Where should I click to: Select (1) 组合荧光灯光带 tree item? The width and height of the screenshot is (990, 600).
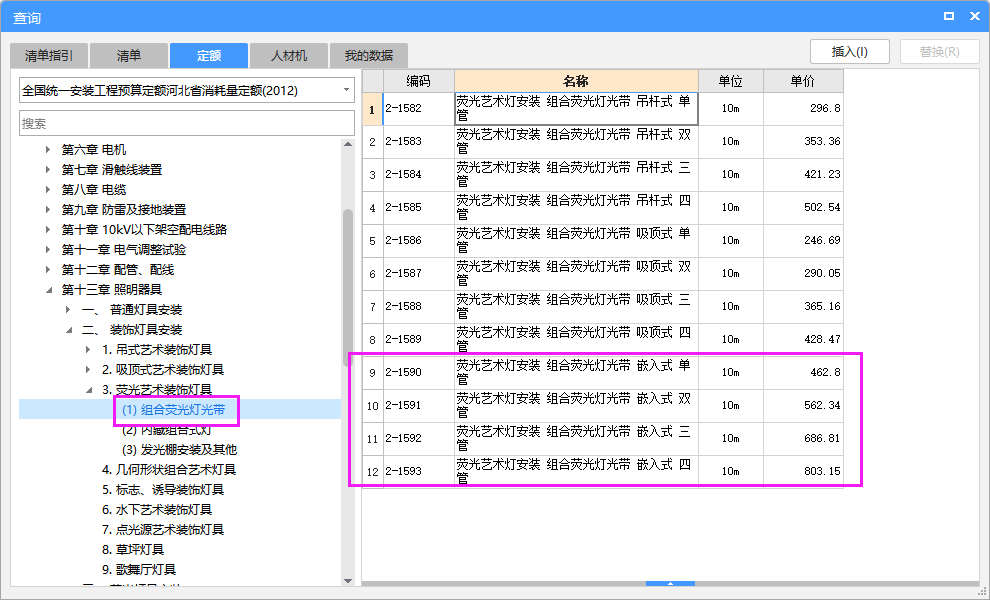point(174,410)
